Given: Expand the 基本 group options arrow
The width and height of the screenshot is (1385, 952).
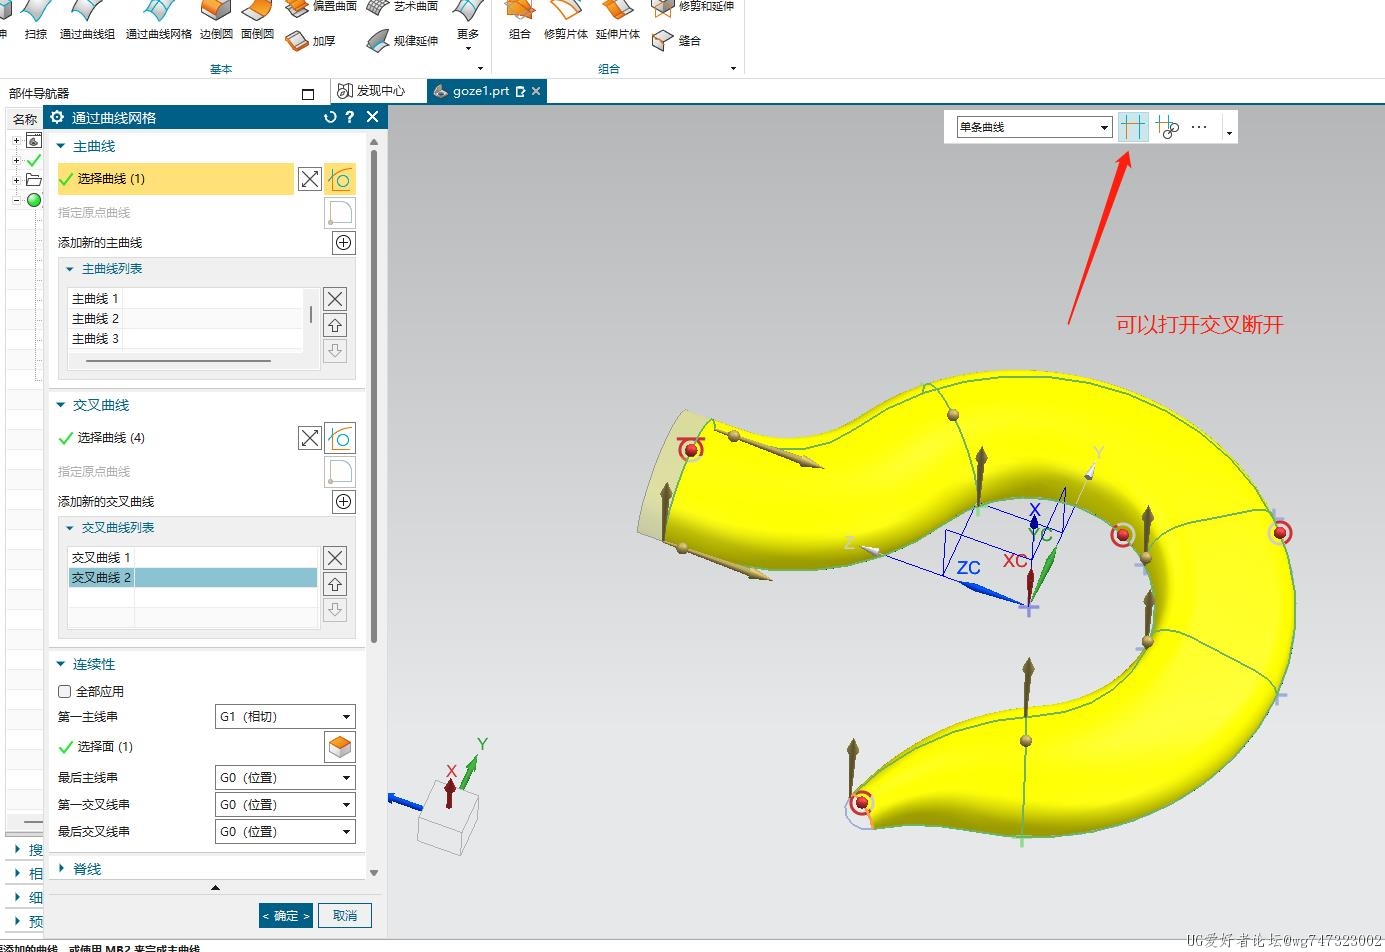Looking at the screenshot, I should tap(481, 69).
